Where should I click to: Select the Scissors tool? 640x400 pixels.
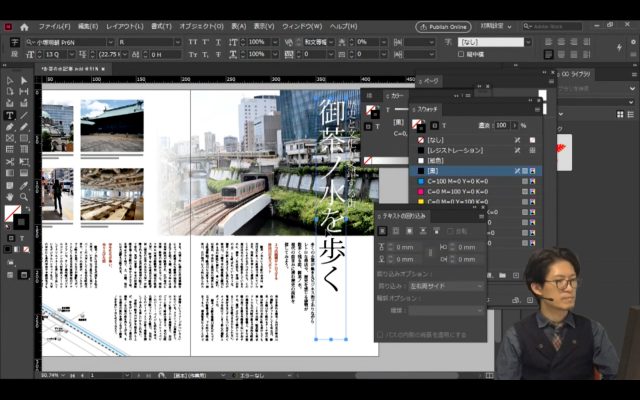10,162
